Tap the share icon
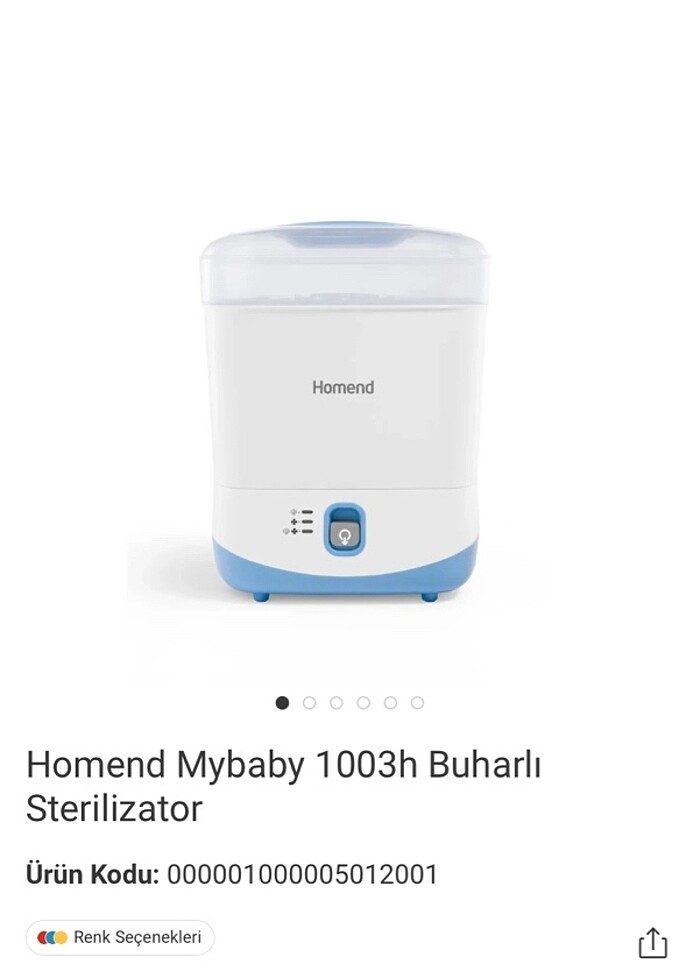The image size is (700, 980). [652, 943]
